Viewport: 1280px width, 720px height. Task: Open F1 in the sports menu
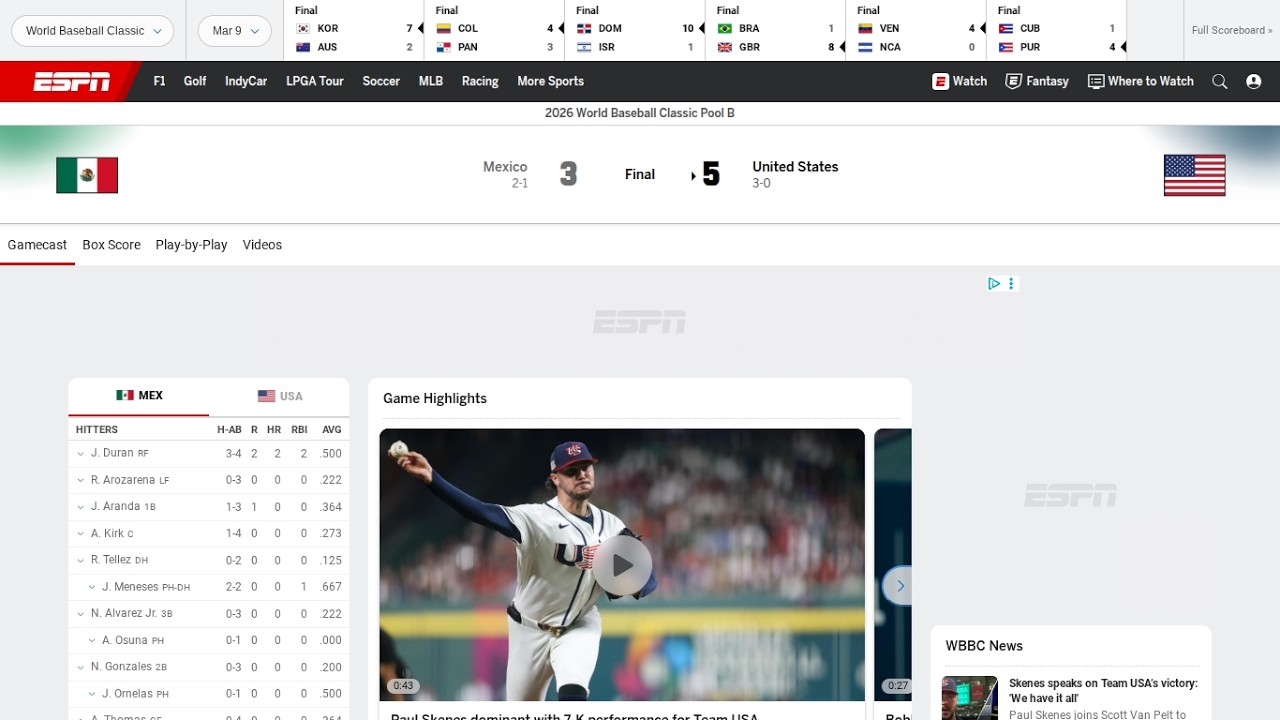[x=159, y=82]
